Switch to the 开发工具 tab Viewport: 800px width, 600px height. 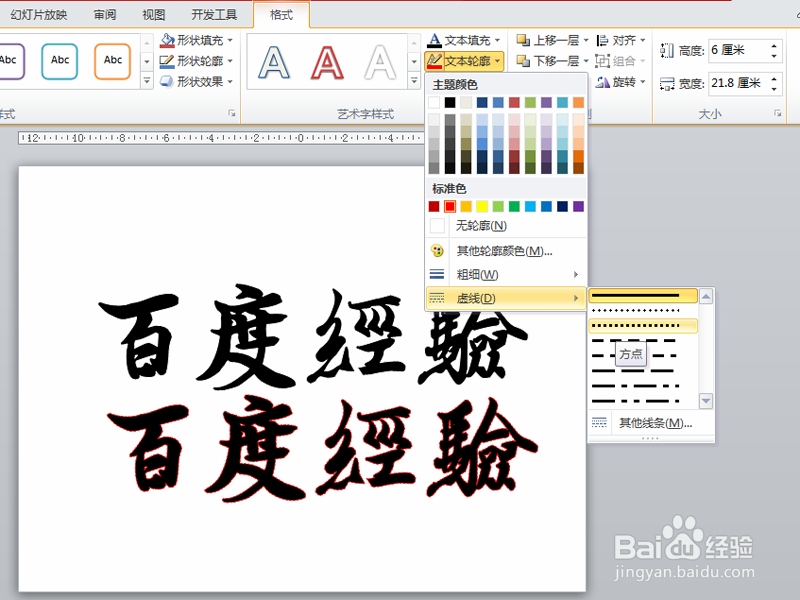tap(214, 15)
